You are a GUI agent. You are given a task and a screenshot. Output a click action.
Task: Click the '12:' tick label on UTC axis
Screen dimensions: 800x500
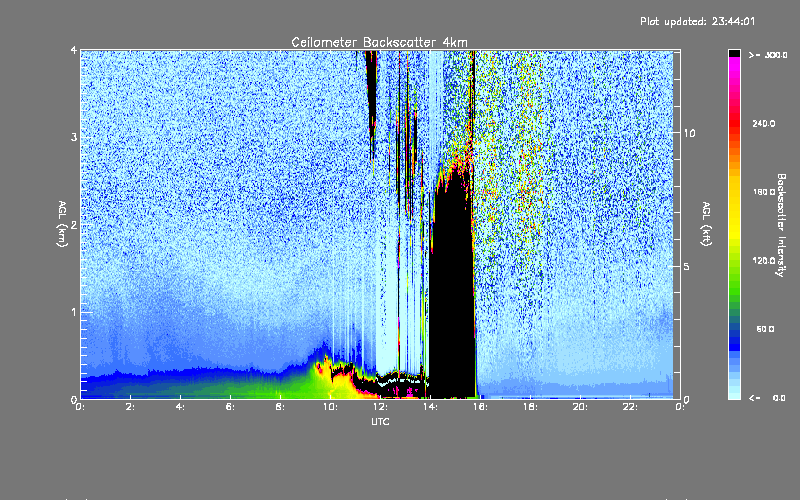coord(380,407)
